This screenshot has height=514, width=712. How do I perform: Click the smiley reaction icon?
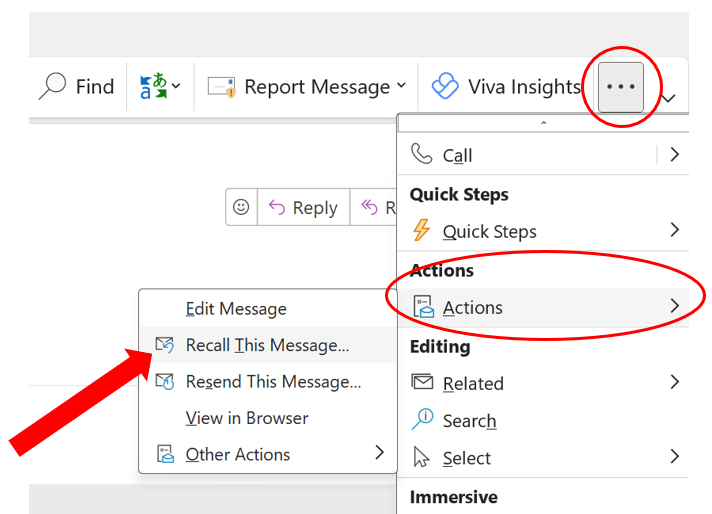point(241,207)
